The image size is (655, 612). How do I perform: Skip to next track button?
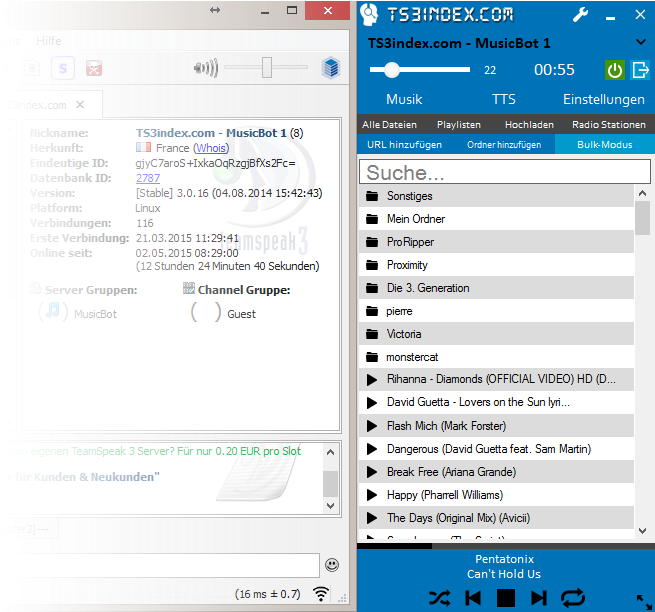click(x=539, y=598)
